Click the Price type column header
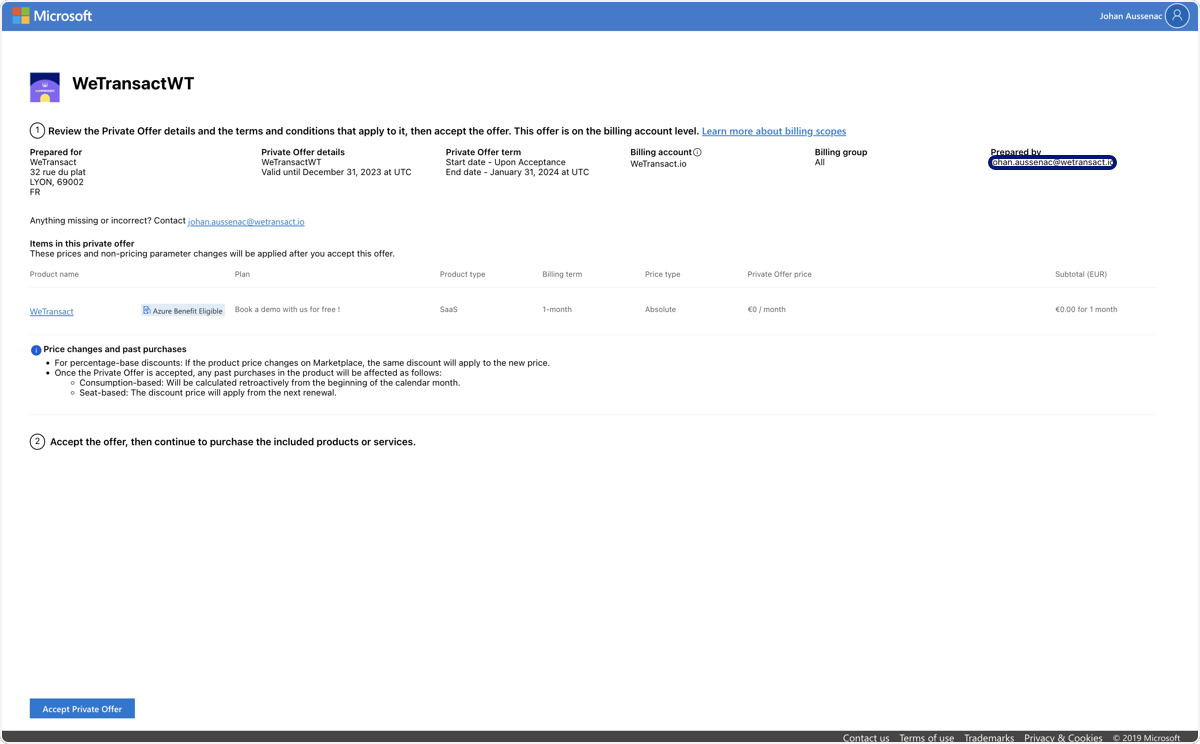The width and height of the screenshot is (1200, 744). coord(663,274)
